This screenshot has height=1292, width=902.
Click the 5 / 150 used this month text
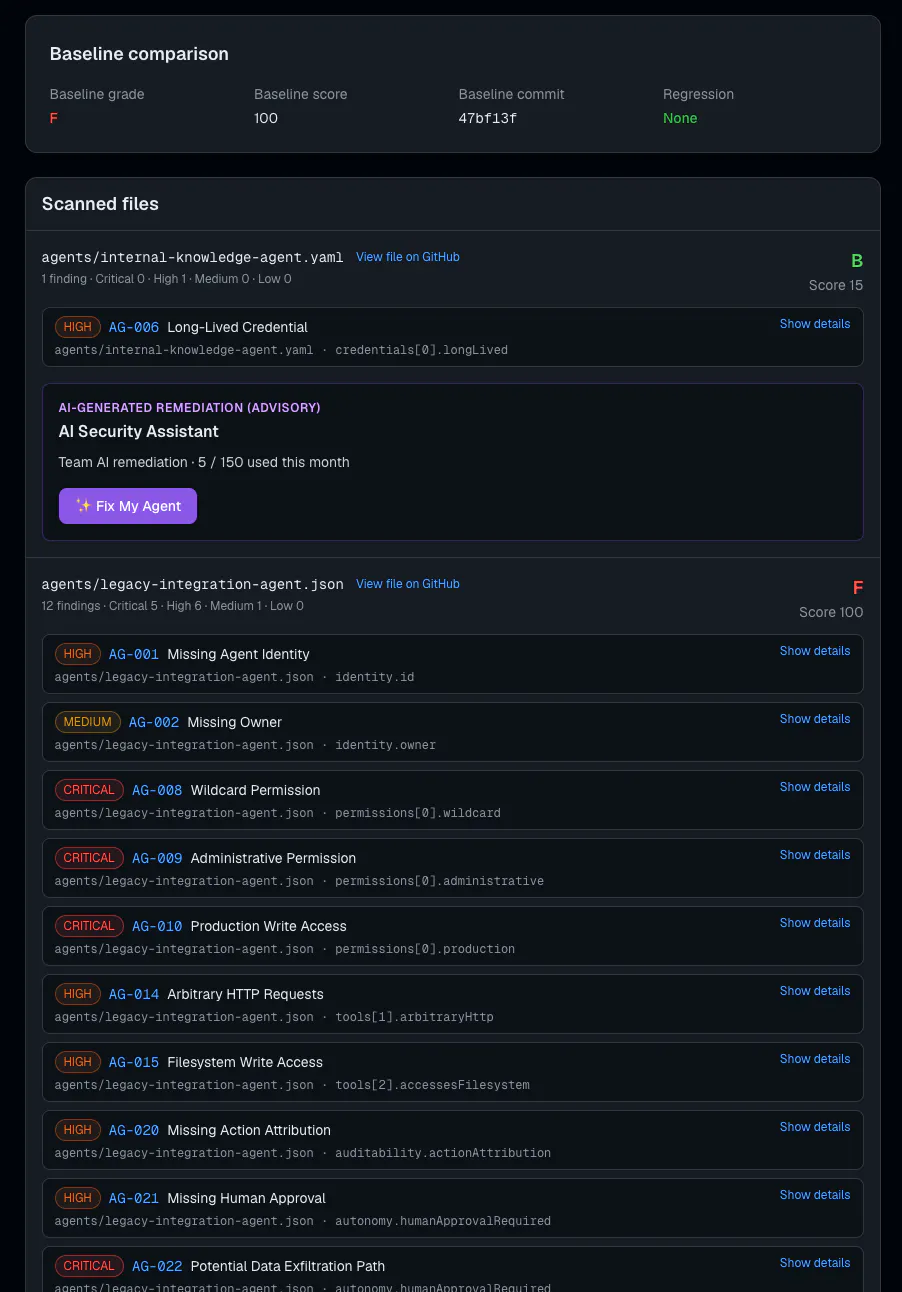[274, 462]
